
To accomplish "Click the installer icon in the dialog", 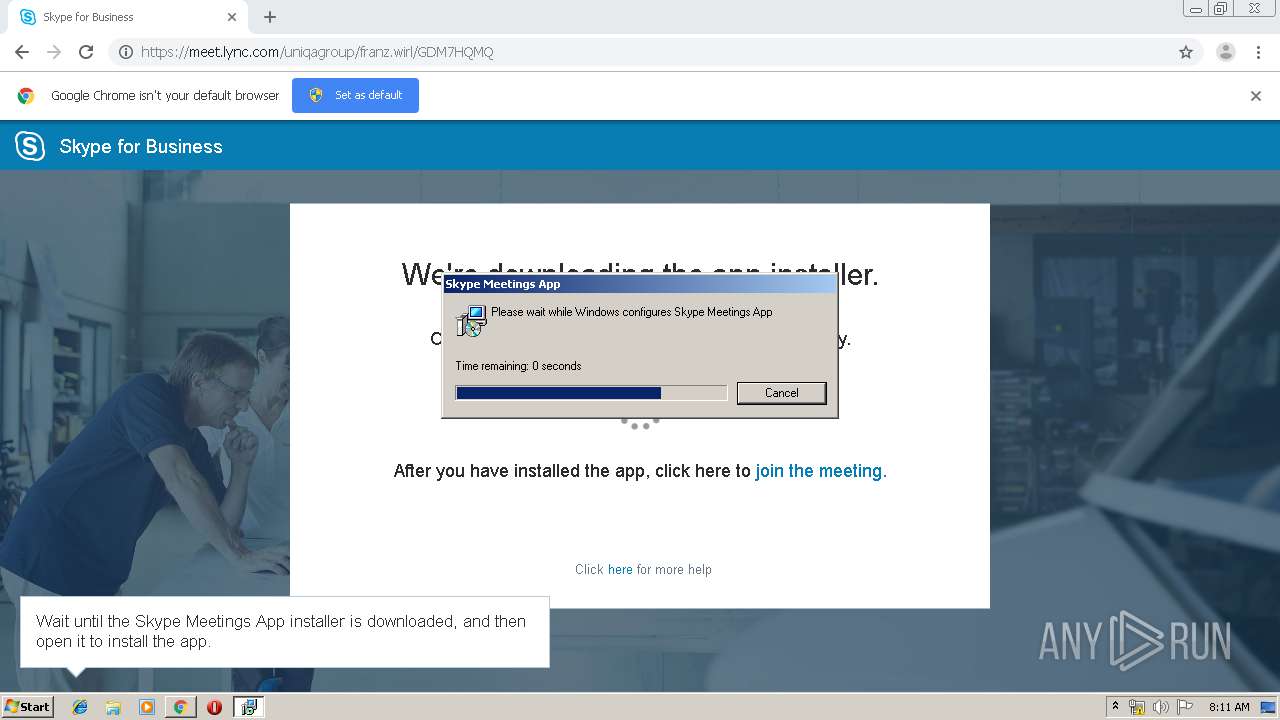I will point(471,321).
